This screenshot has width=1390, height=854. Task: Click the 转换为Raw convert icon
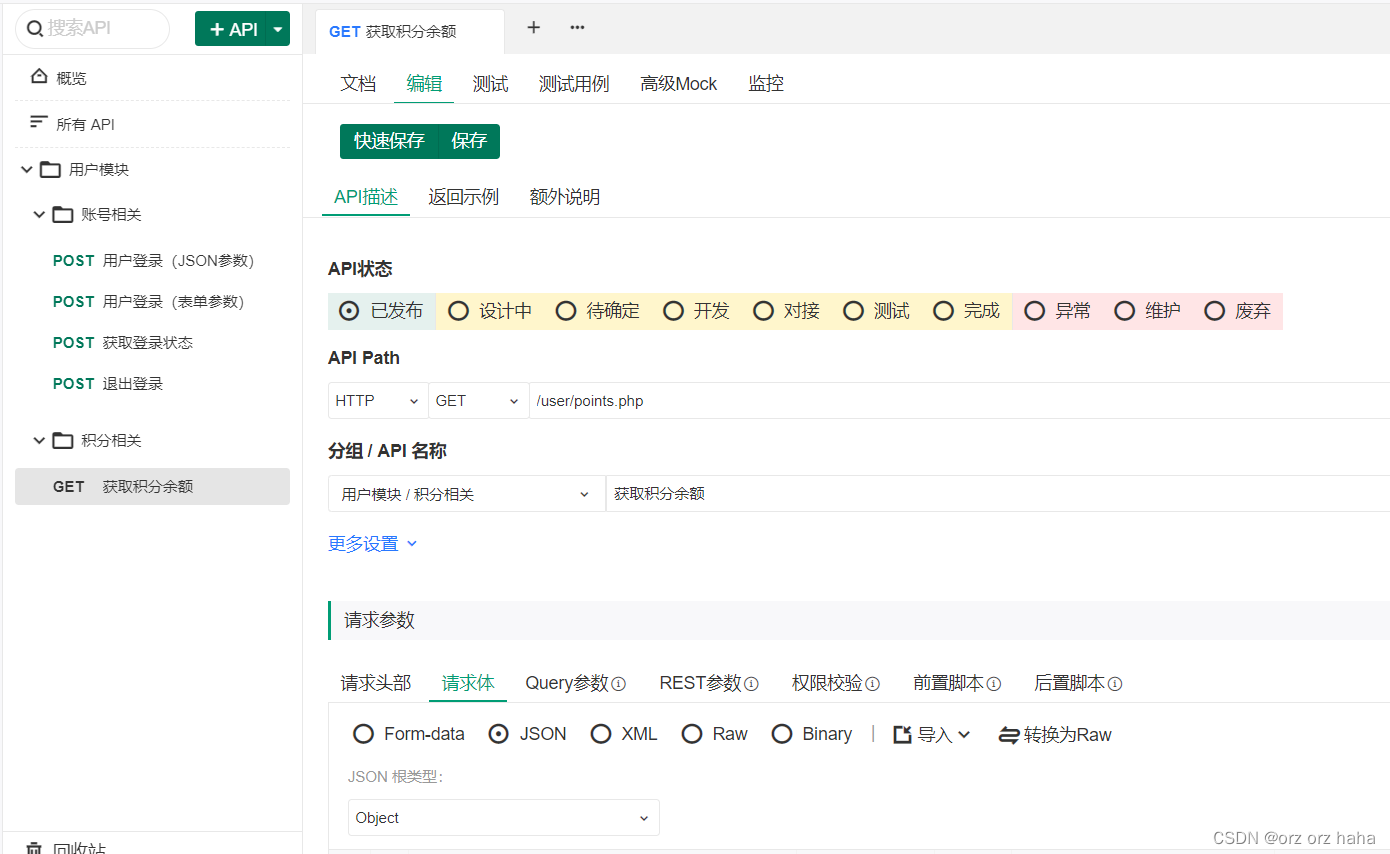[1009, 735]
